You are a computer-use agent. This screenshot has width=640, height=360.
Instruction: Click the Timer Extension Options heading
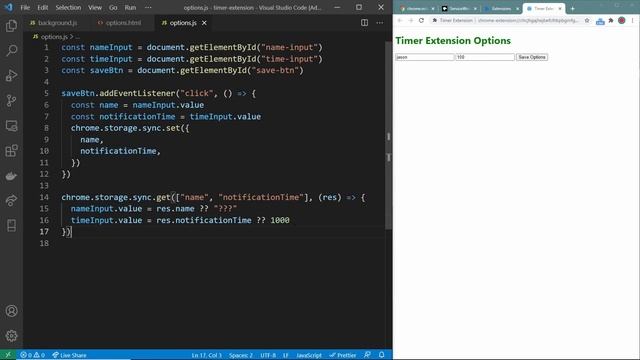pos(453,41)
